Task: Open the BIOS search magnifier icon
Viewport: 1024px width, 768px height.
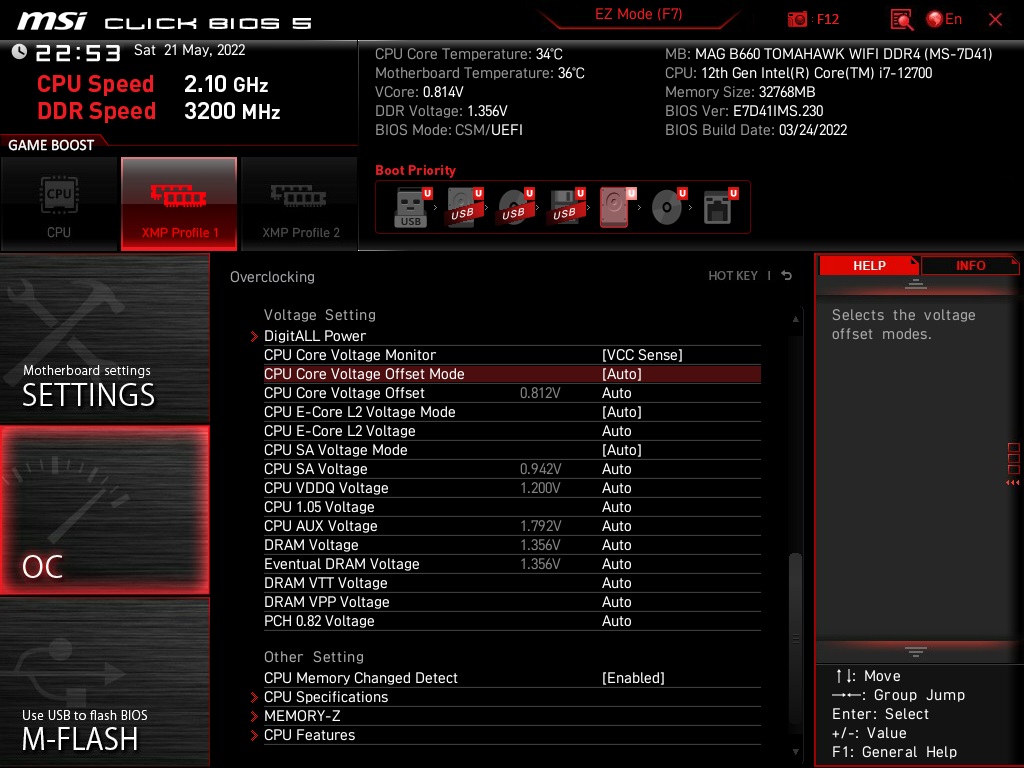Action: point(902,20)
